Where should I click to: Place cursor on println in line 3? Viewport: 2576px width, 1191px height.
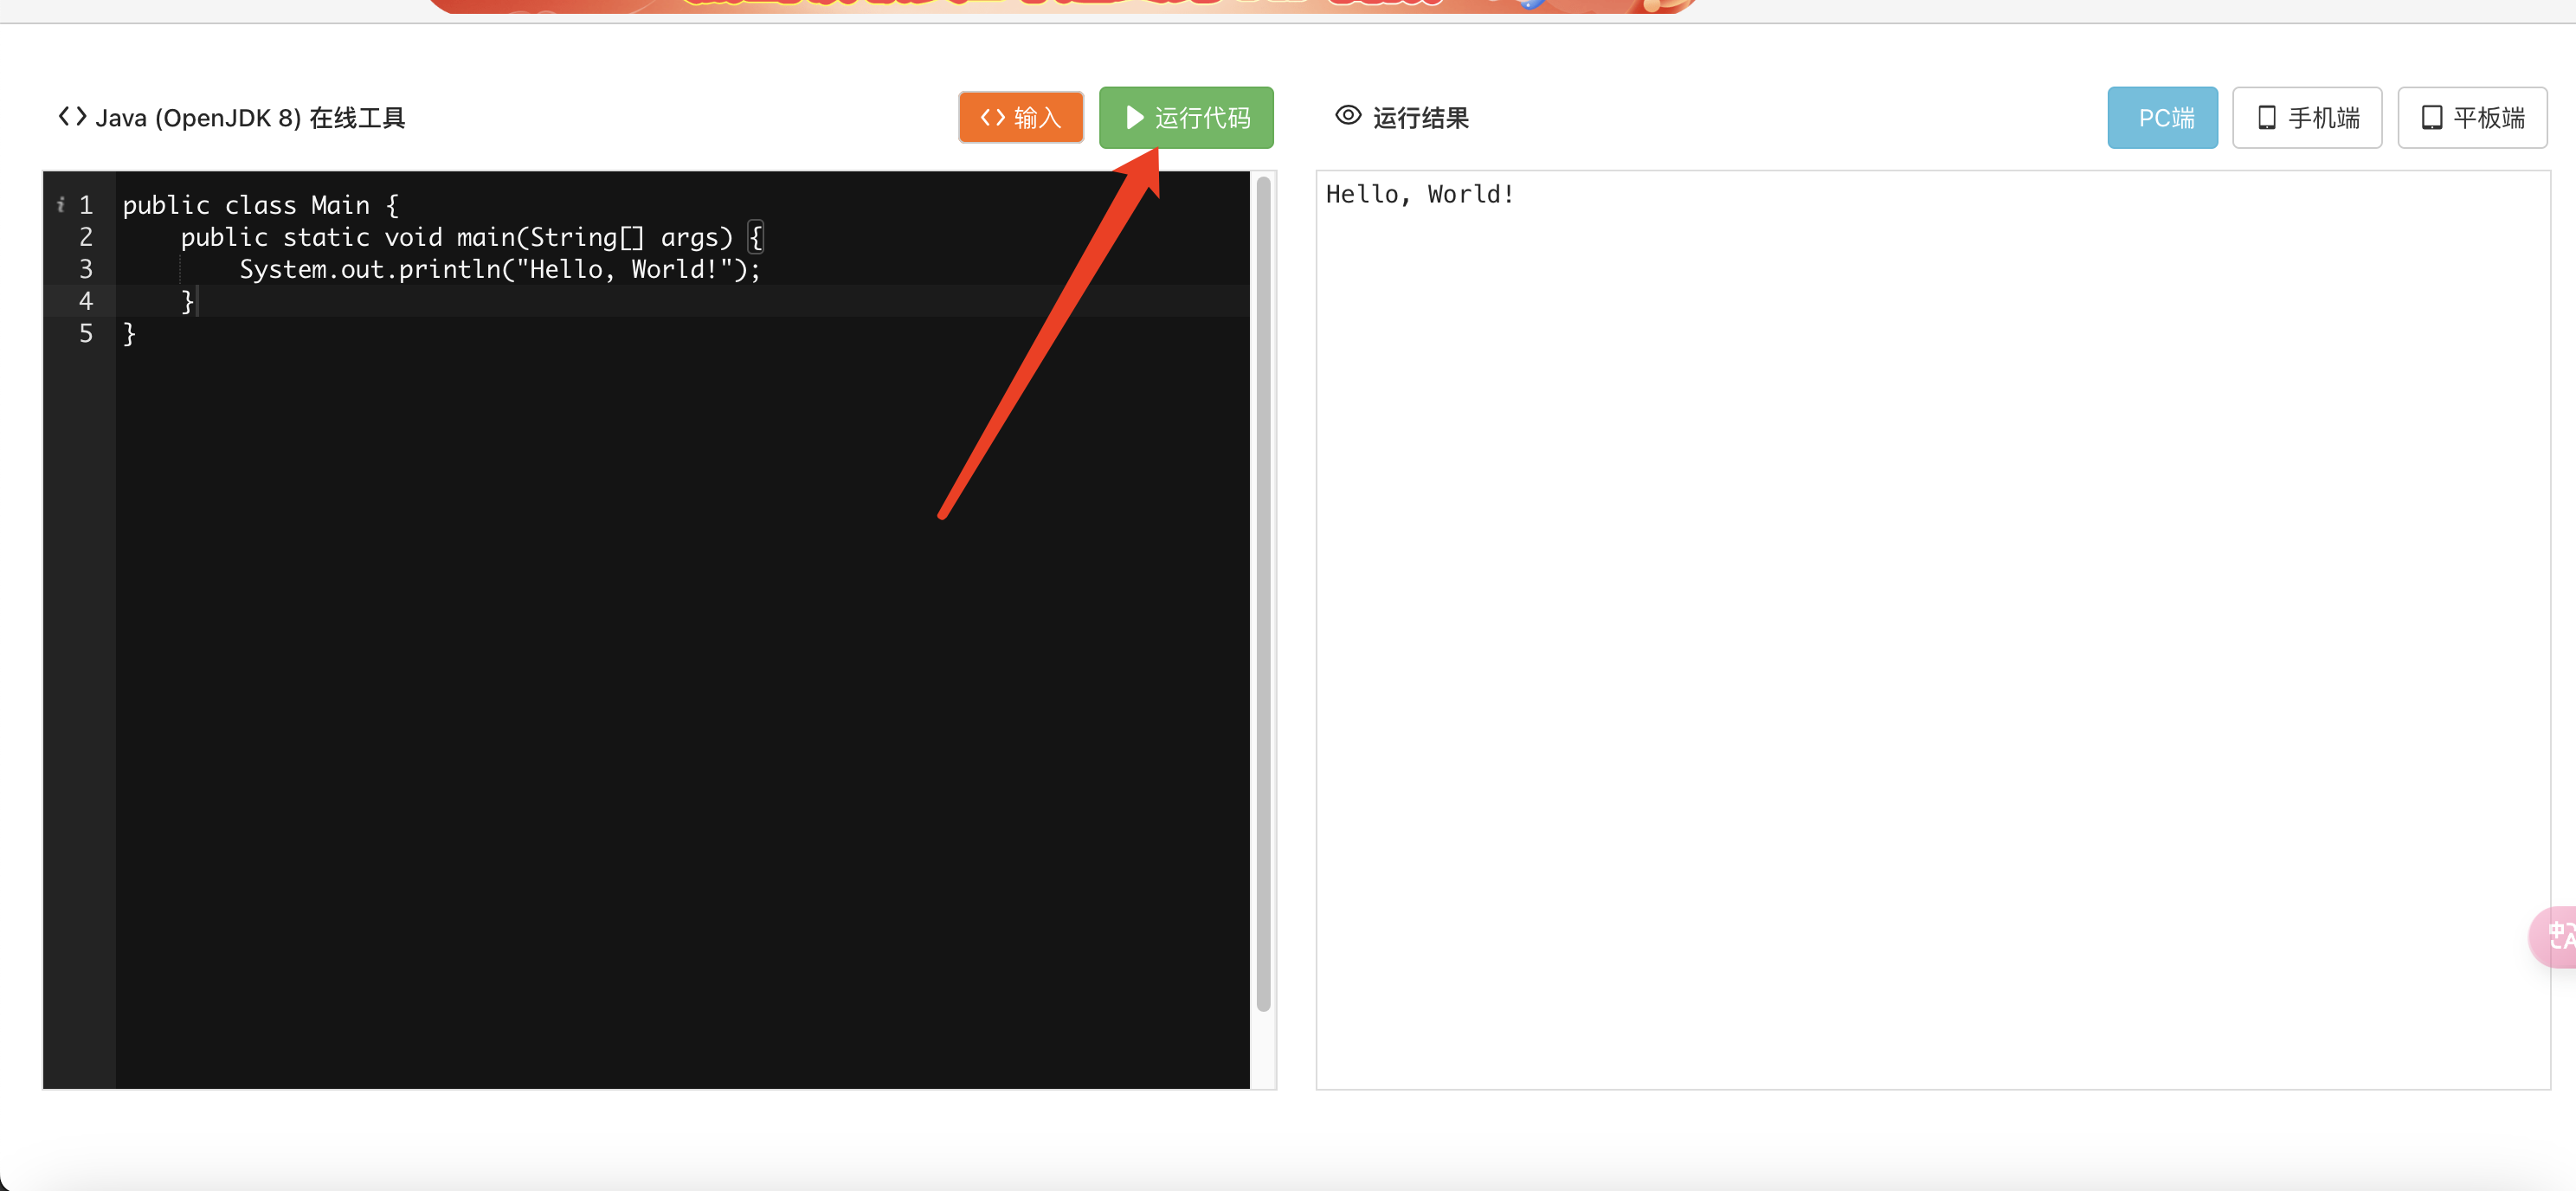tap(448, 269)
